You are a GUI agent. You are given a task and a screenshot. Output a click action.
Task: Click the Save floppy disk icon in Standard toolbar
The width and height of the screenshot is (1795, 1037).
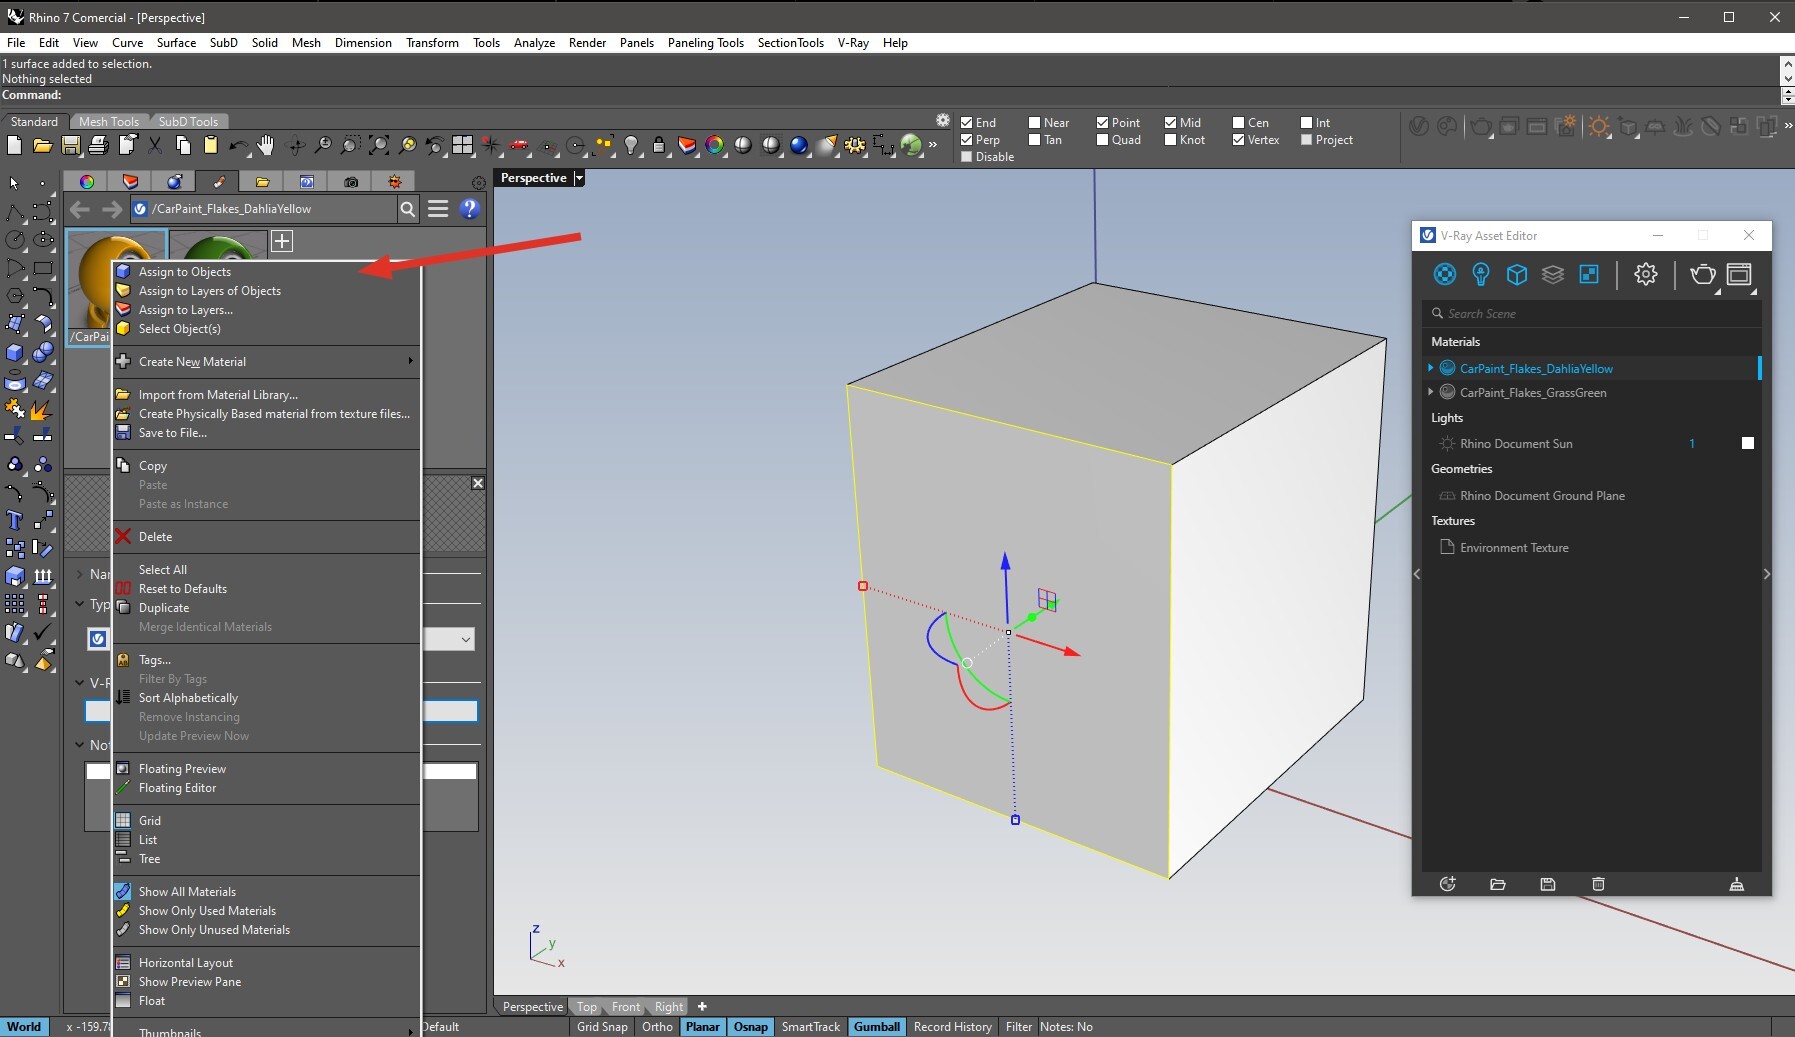(x=70, y=145)
